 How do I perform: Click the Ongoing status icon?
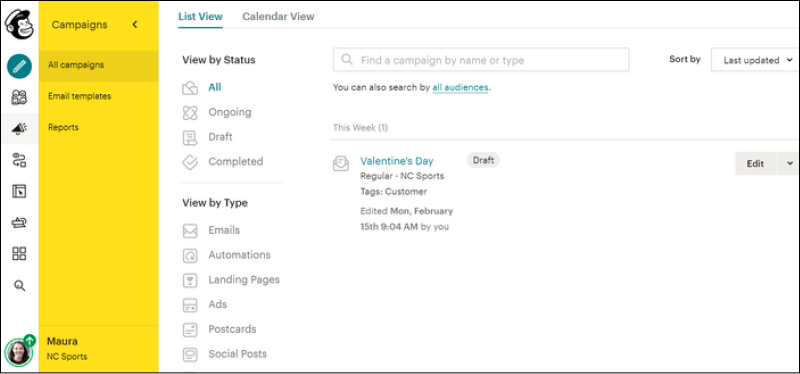[x=190, y=113]
